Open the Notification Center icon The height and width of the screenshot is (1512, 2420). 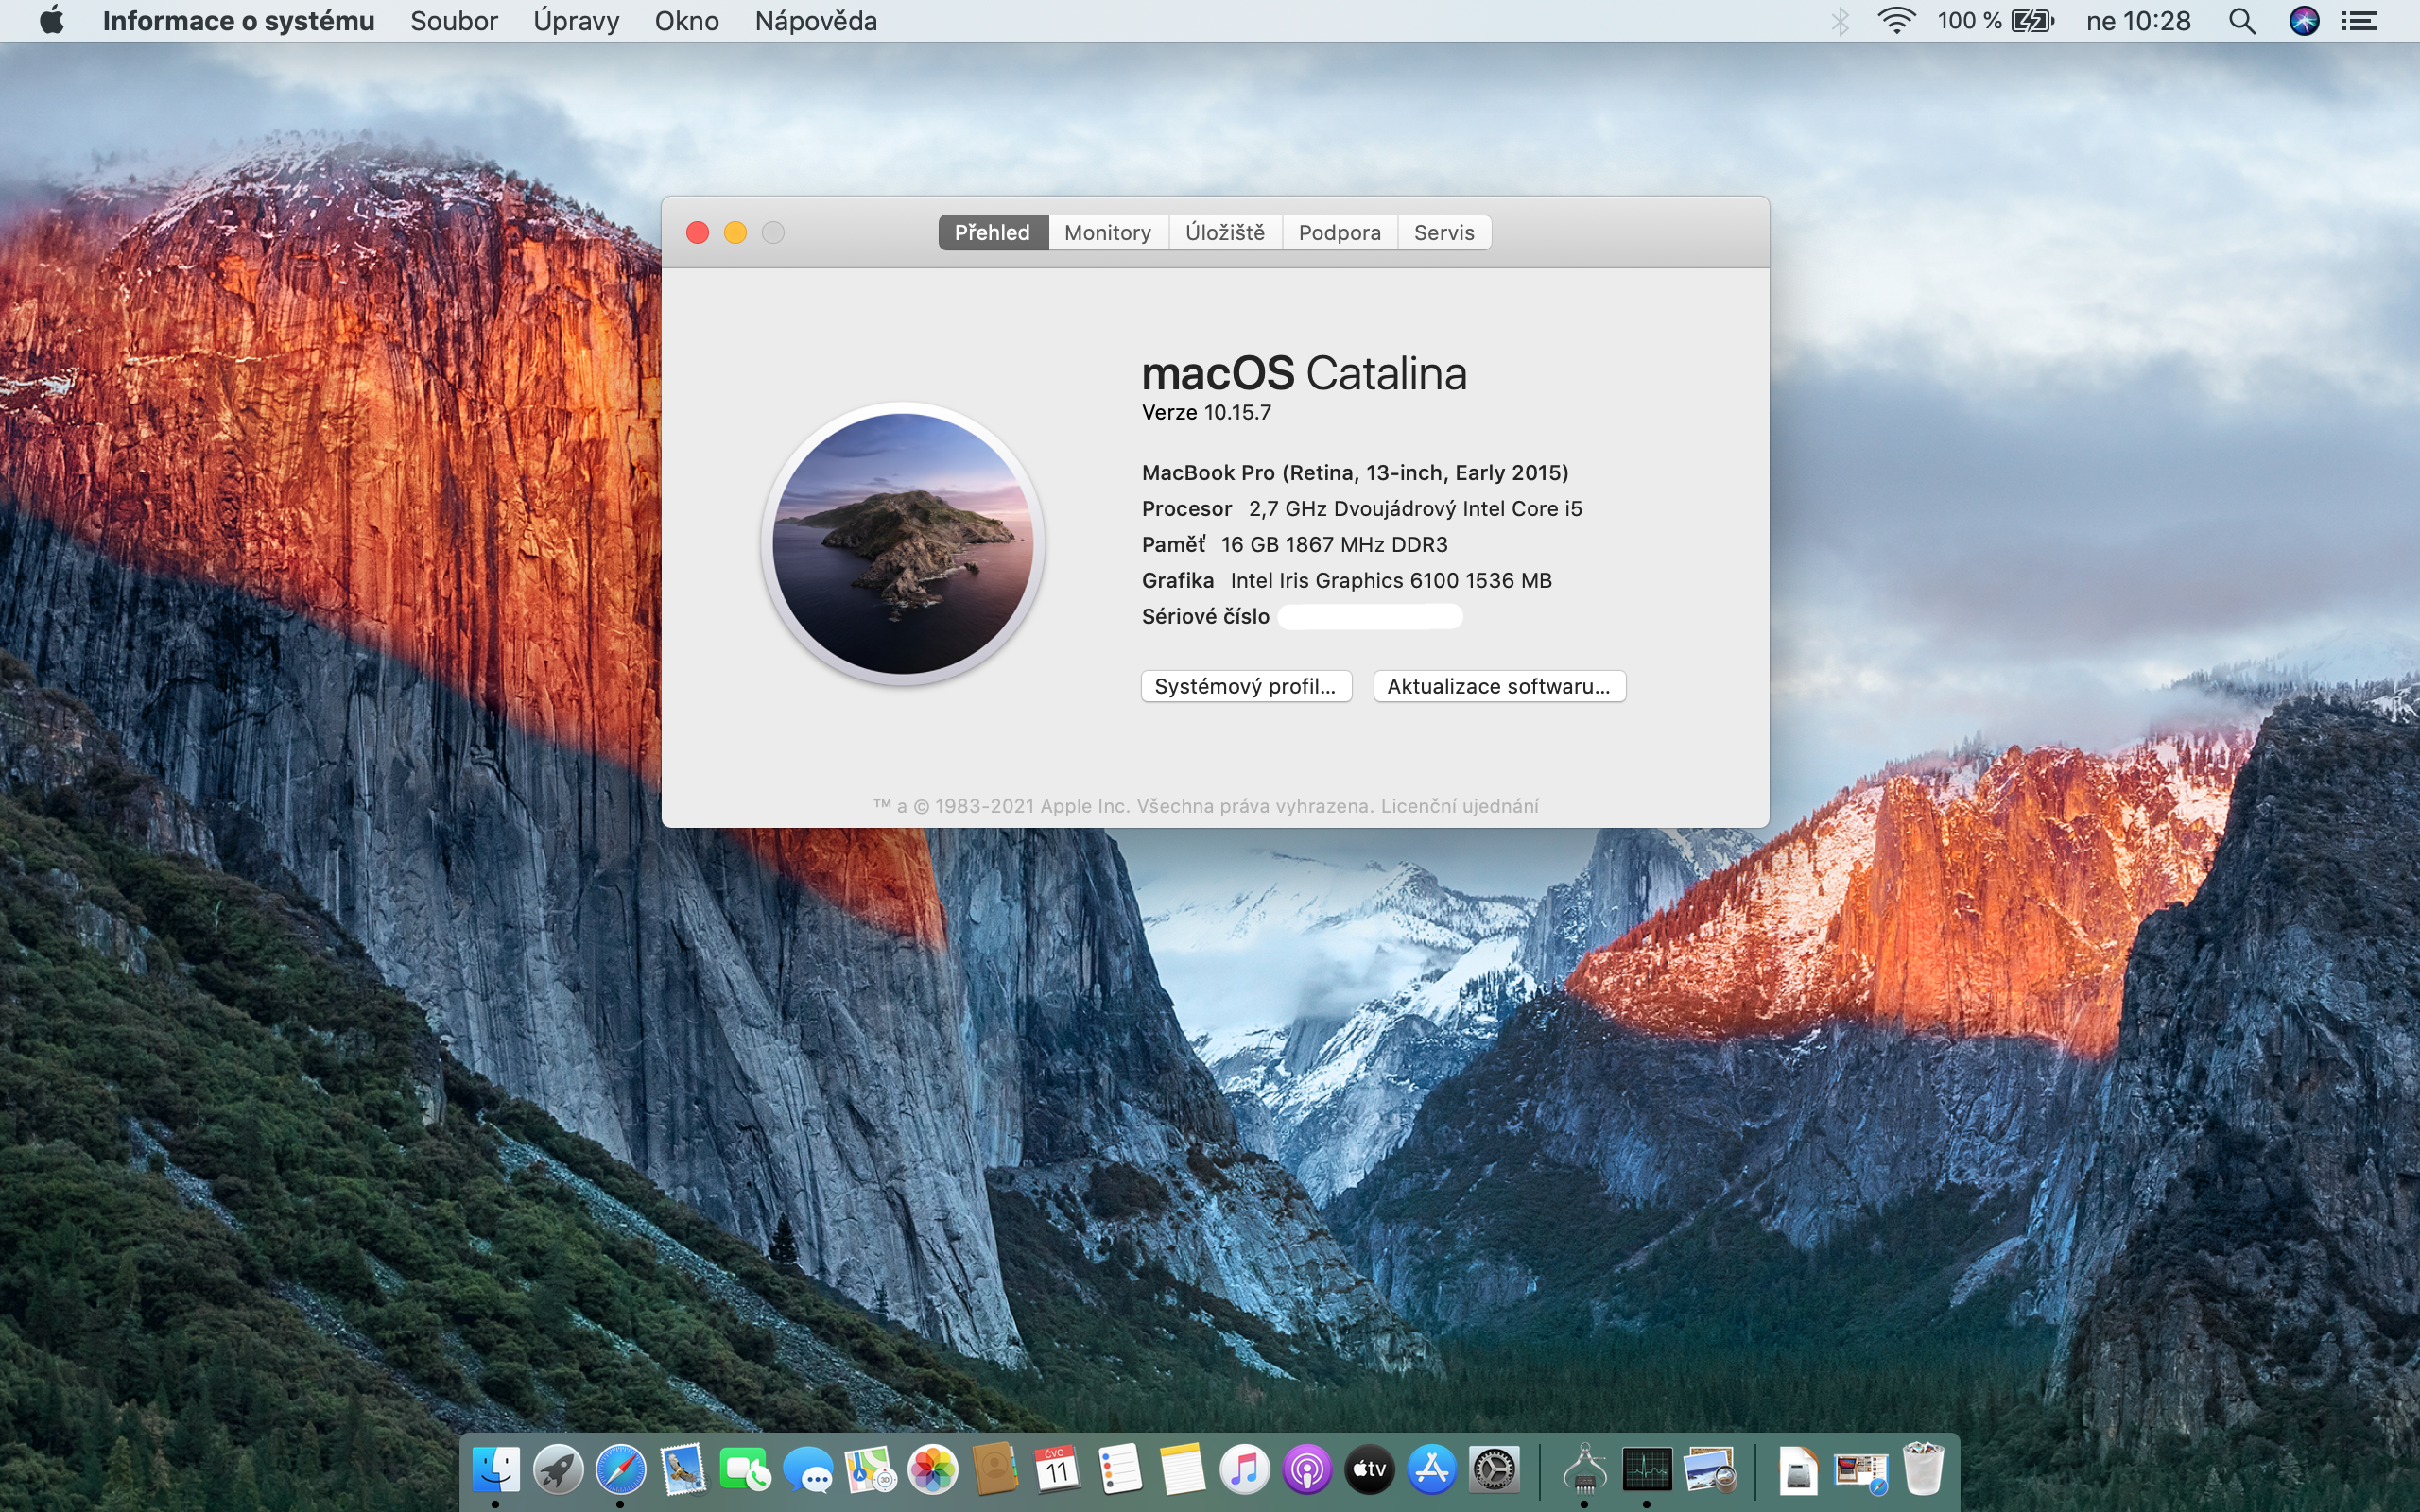(2360, 21)
